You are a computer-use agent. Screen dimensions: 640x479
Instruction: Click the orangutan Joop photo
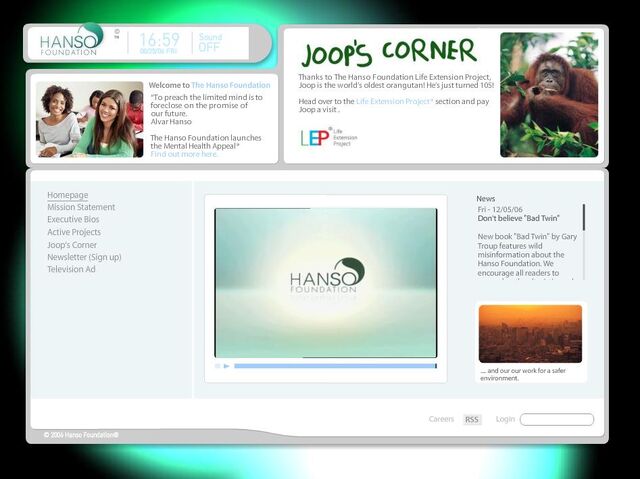point(549,95)
